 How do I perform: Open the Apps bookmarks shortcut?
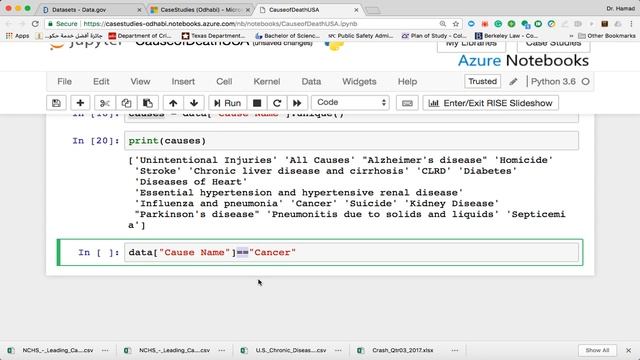pos(18,36)
